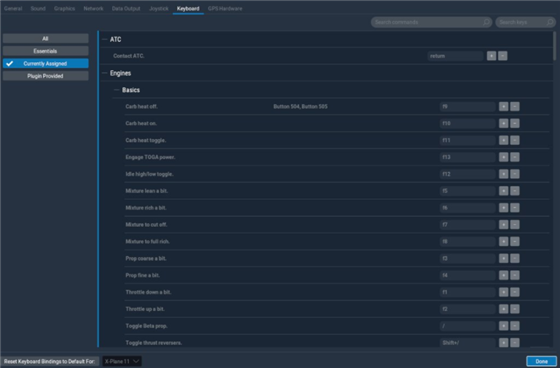The height and width of the screenshot is (368, 560).
Task: Select the Plugin Provided filter
Action: (x=45, y=76)
